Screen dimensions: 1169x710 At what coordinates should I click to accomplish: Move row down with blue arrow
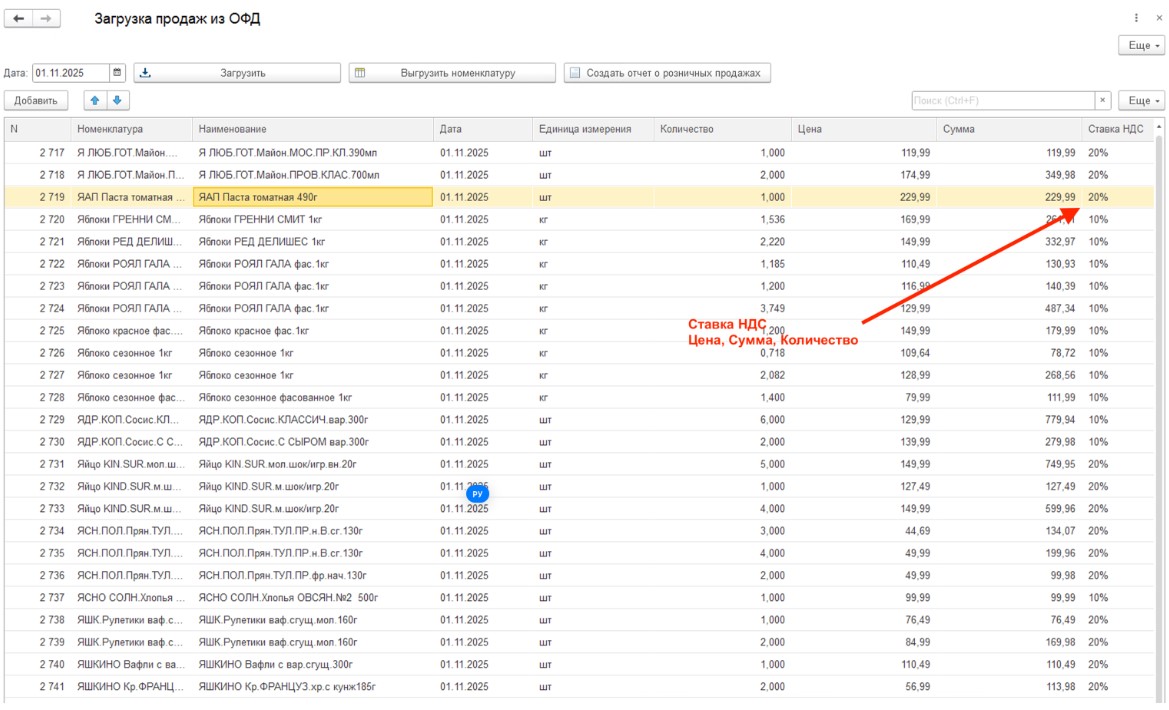[117, 100]
